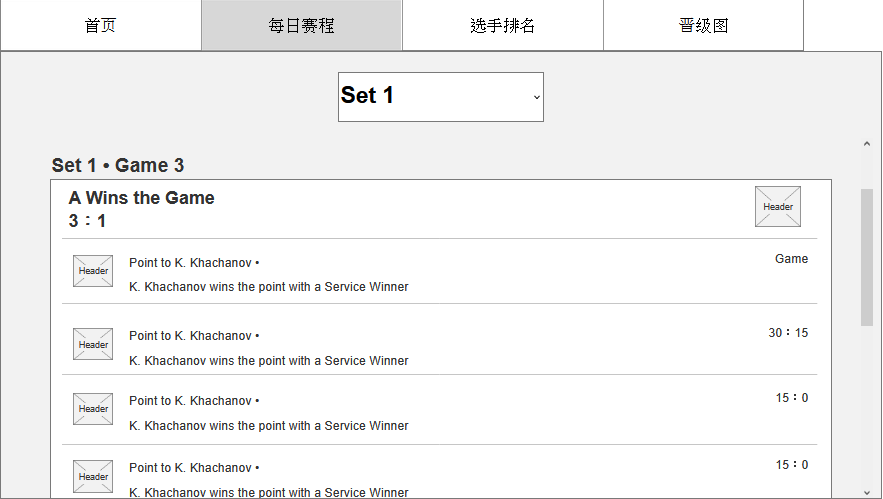Open the Set 1 dropdown
The height and width of the screenshot is (499, 883).
pyautogui.click(x=440, y=97)
